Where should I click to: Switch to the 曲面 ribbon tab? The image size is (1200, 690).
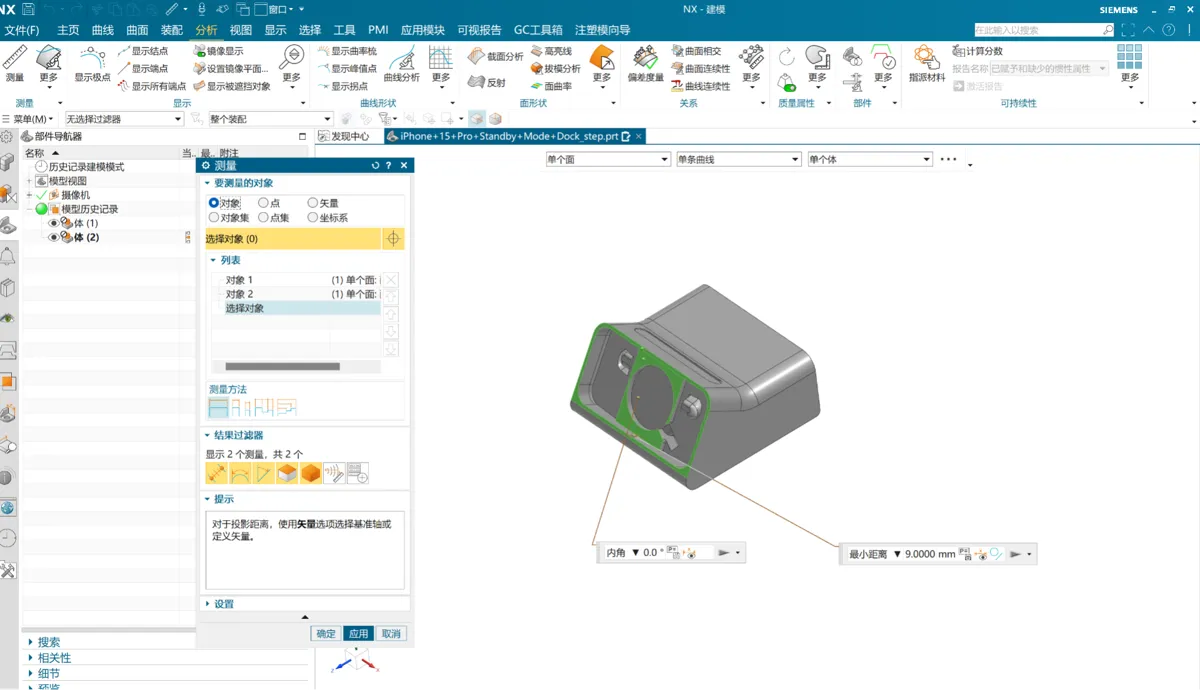pos(137,30)
